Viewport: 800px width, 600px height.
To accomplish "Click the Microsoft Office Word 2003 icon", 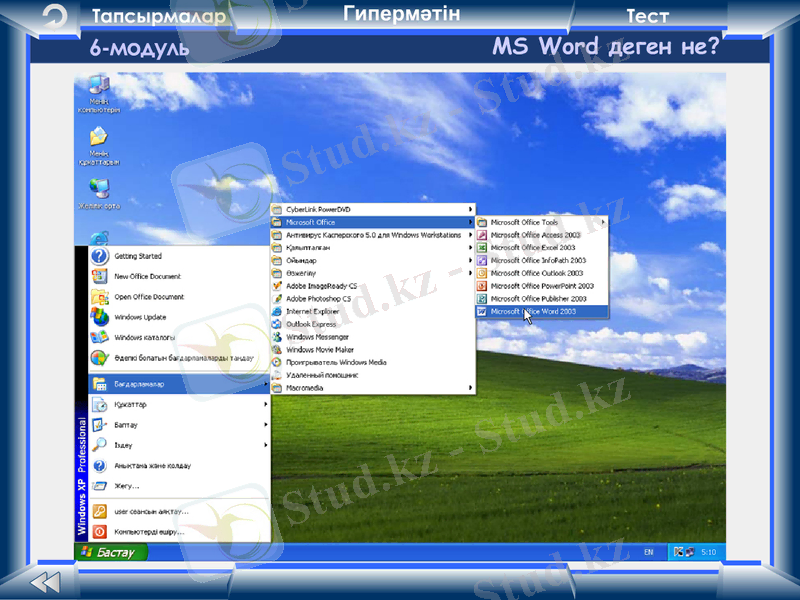I will point(482,311).
